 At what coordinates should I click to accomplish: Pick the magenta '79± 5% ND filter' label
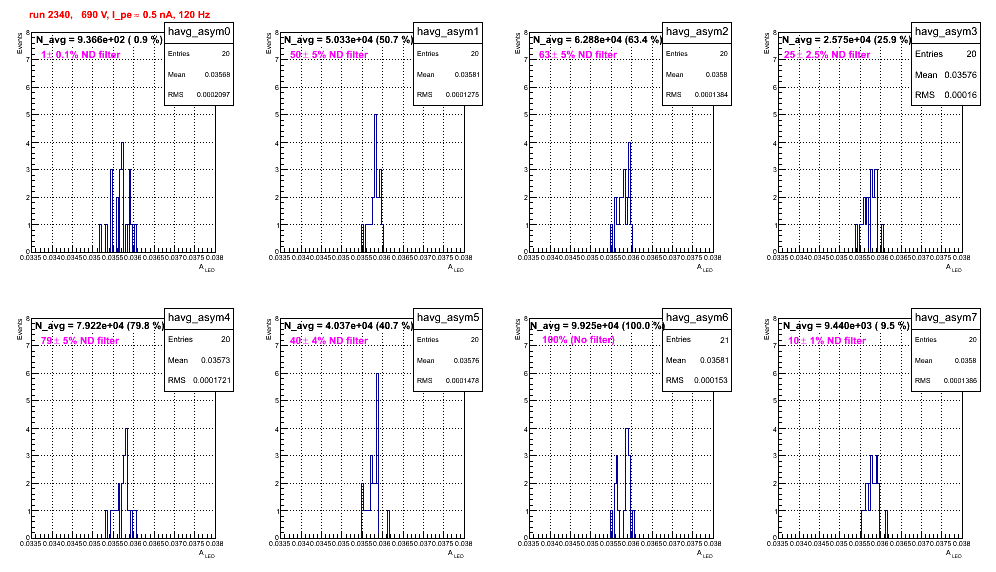coord(80,341)
